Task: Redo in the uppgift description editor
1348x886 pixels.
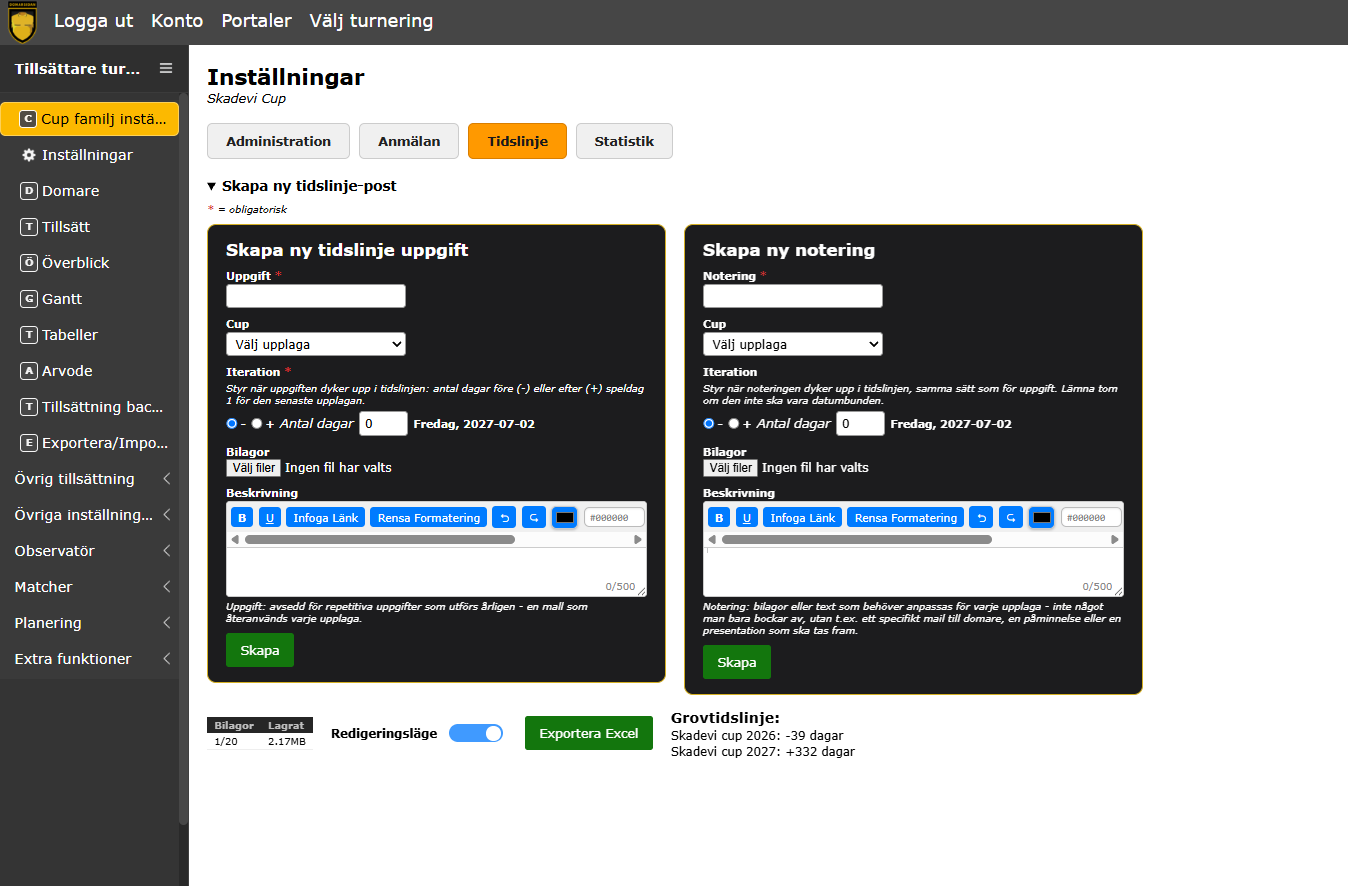Action: pos(534,517)
